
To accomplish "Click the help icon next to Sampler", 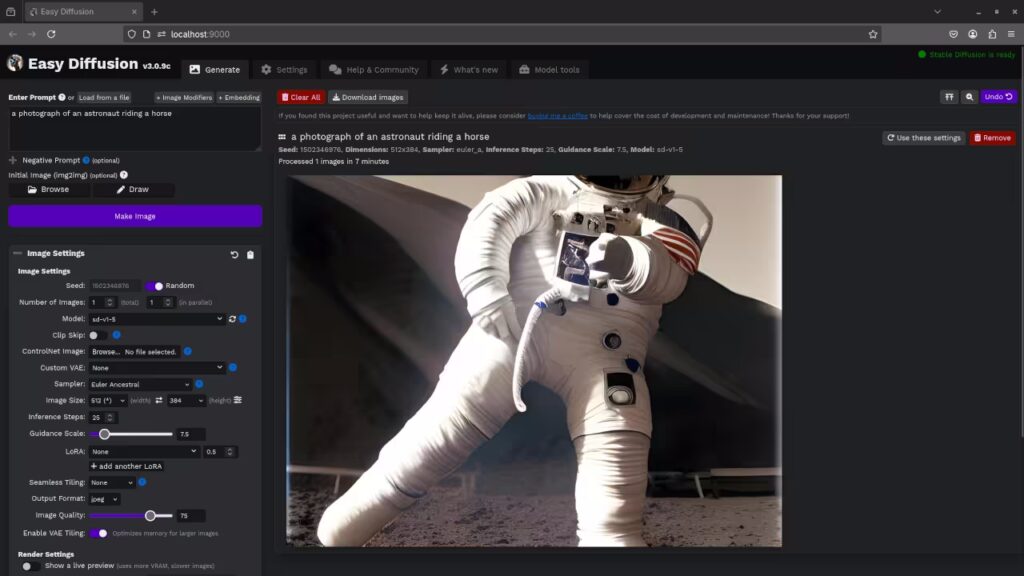I will (x=199, y=384).
